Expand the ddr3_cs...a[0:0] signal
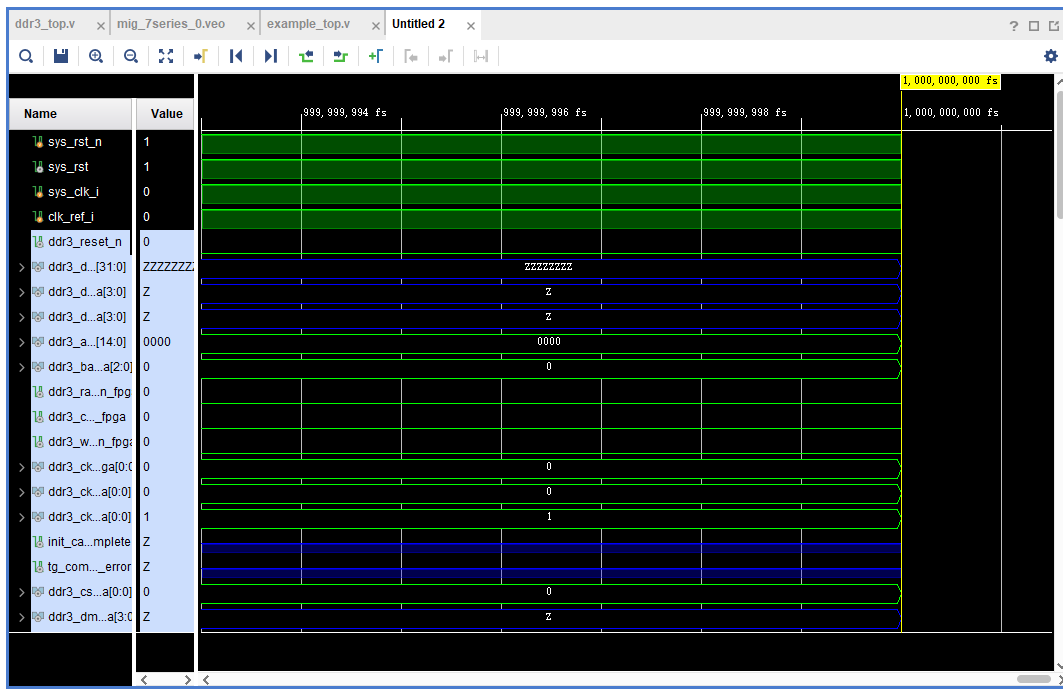Viewport: 1063px width, 694px height. click(22, 592)
